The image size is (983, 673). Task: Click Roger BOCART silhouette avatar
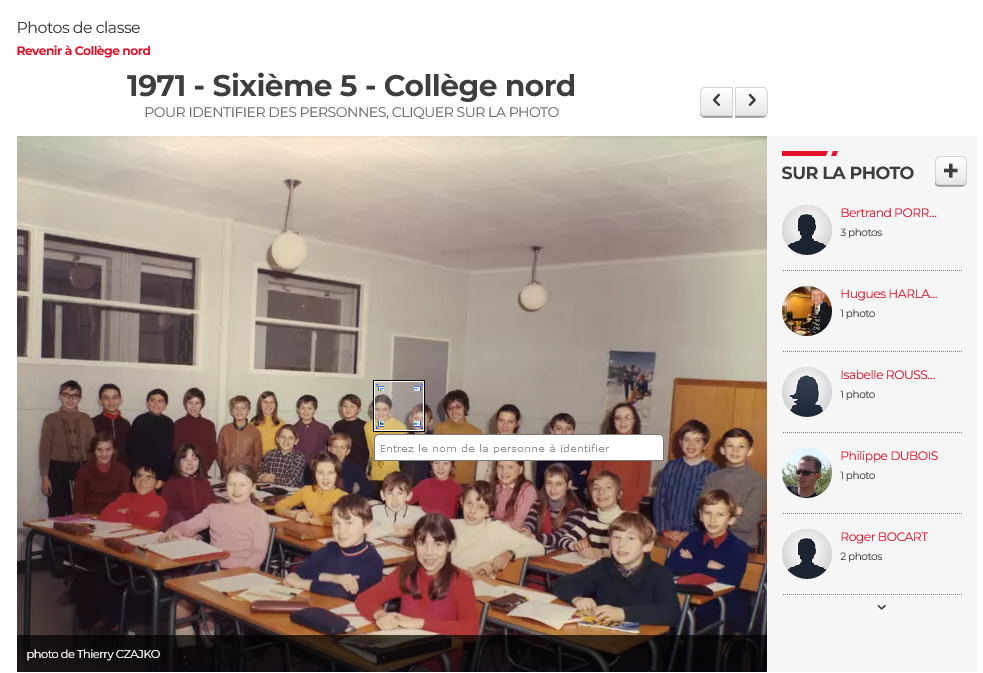pyautogui.click(x=807, y=554)
